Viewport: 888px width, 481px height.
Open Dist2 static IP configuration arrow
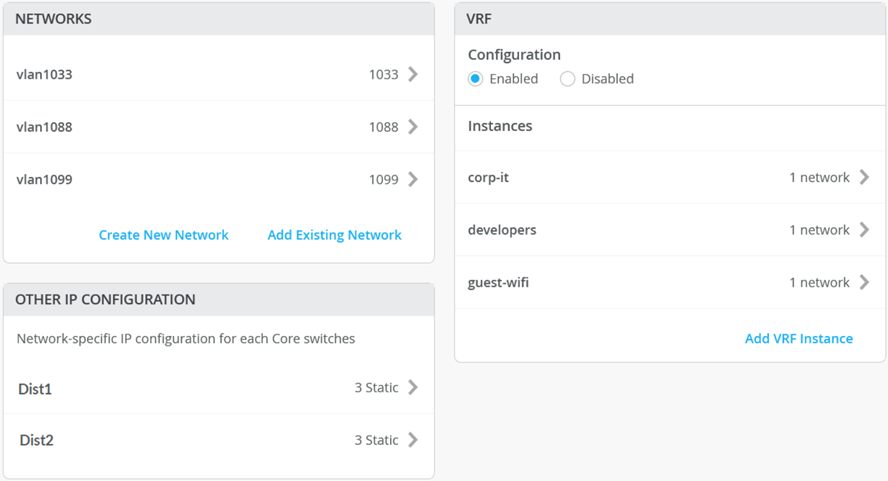click(x=413, y=440)
